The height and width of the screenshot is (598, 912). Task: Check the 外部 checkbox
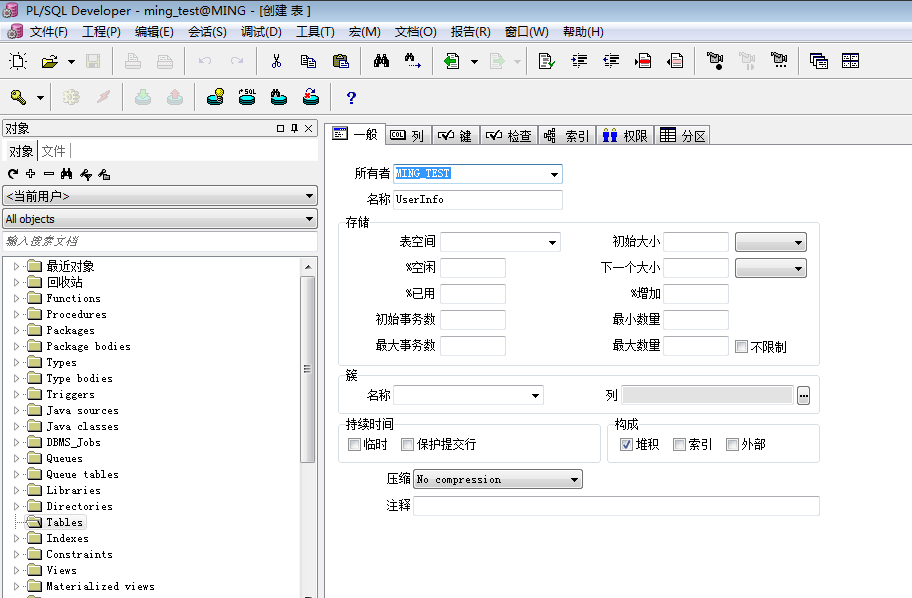point(733,444)
